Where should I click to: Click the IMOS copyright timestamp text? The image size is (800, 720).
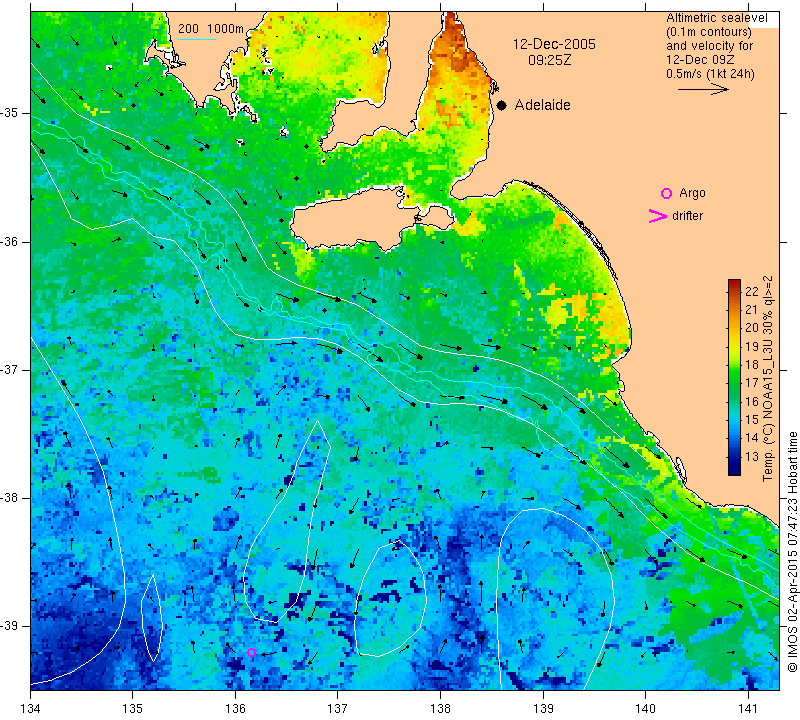pyautogui.click(x=792, y=551)
